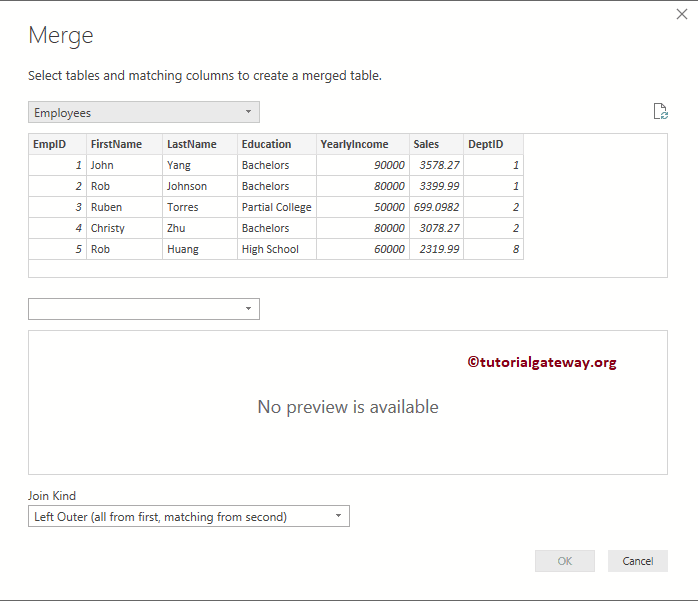Click the FirstName cell John
This screenshot has height=601, width=698.
tap(124, 165)
